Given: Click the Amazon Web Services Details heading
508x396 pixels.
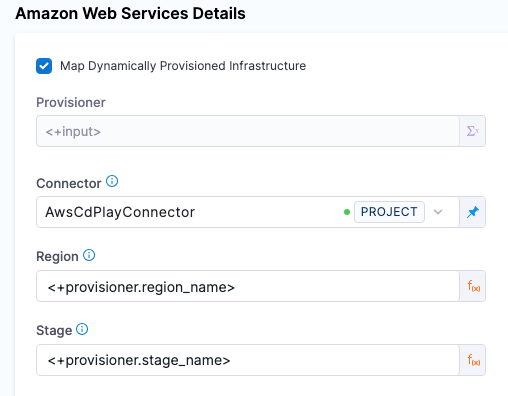Looking at the screenshot, I should (130, 14).
